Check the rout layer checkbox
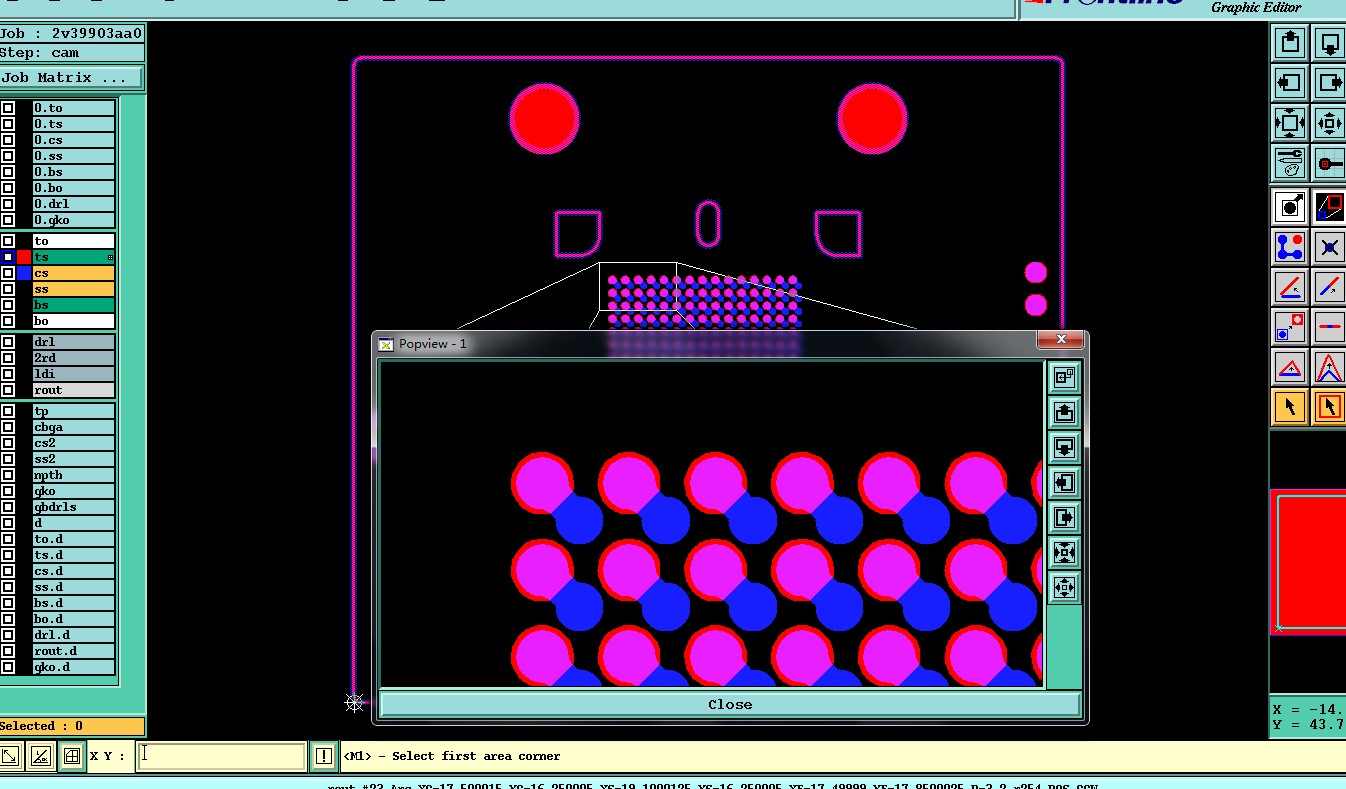The width and height of the screenshot is (1346, 789). point(8,390)
